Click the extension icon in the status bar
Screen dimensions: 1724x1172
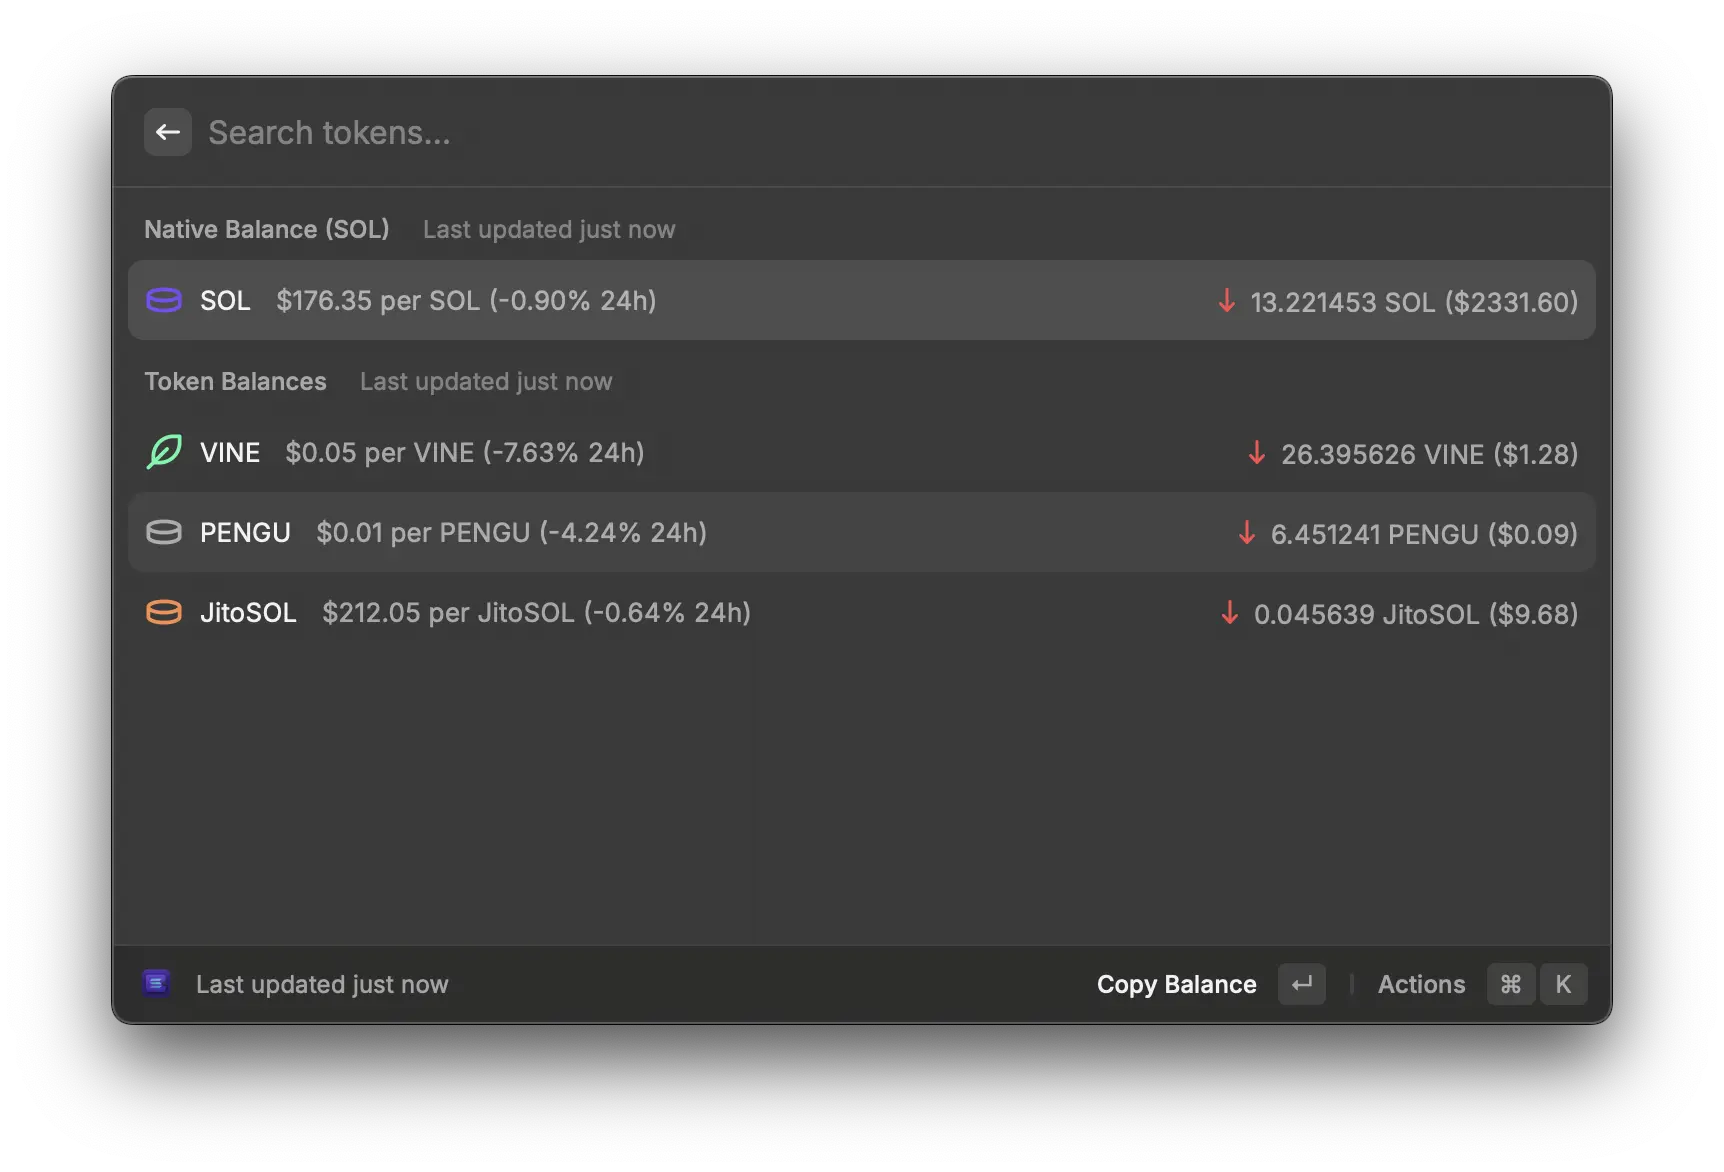point(157,983)
